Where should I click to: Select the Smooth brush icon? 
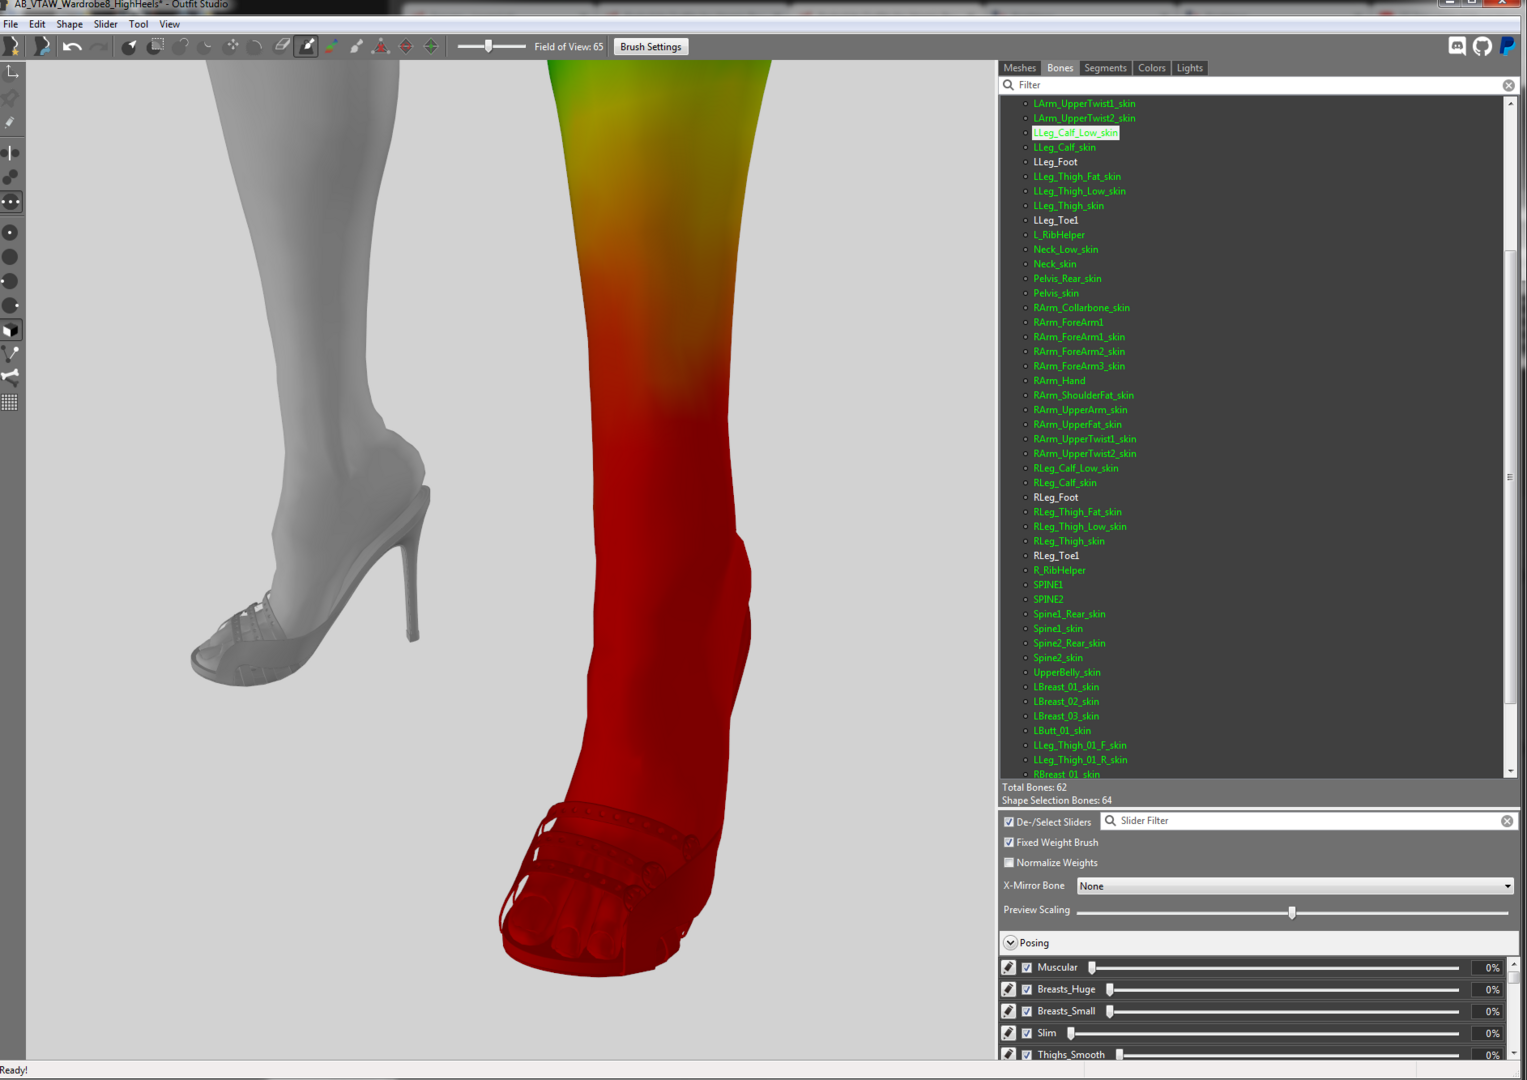point(256,46)
